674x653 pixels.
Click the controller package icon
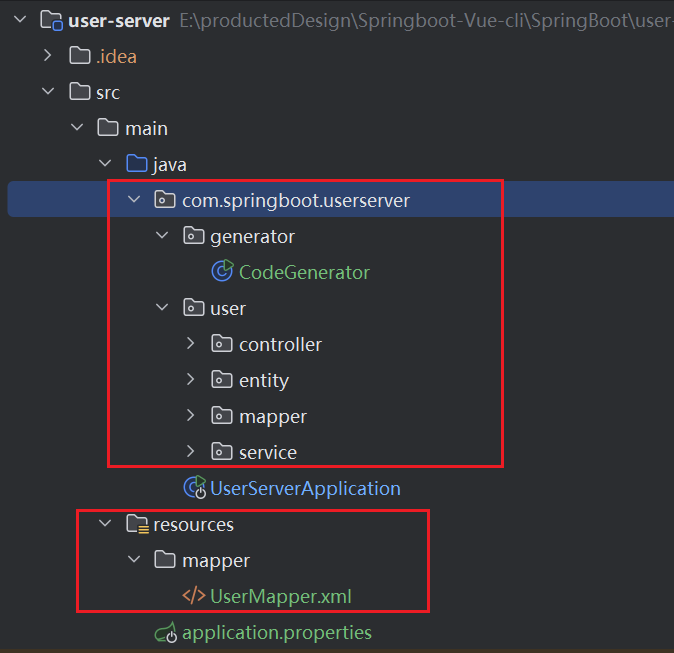point(222,344)
